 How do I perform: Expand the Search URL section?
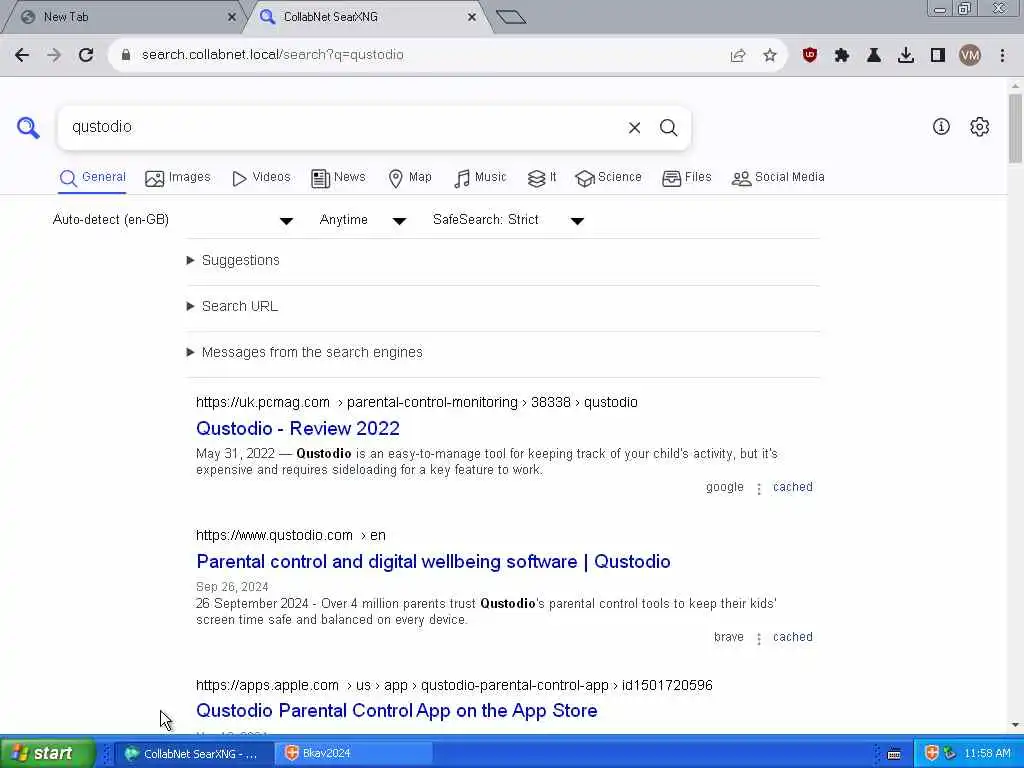(x=232, y=306)
